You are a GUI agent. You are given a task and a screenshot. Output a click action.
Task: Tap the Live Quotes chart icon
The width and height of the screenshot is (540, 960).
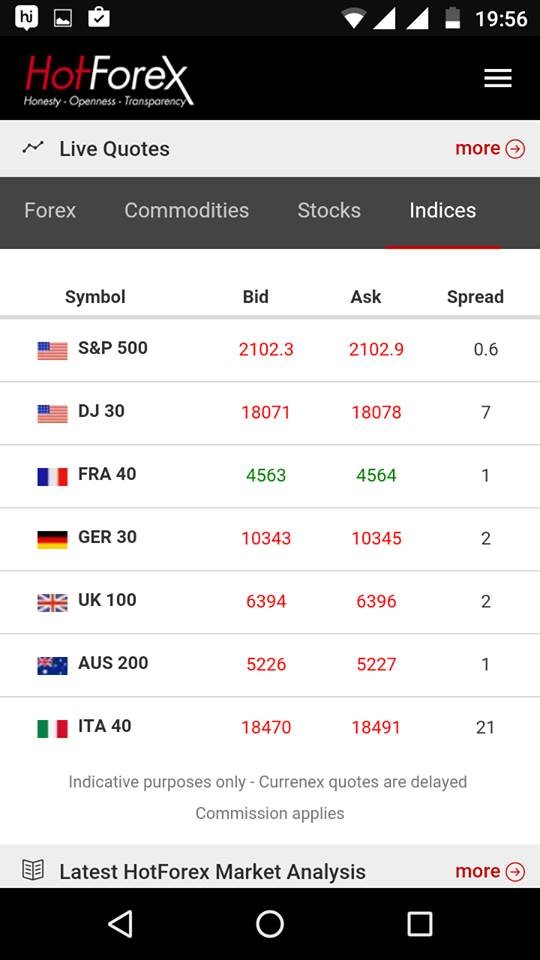tap(33, 148)
